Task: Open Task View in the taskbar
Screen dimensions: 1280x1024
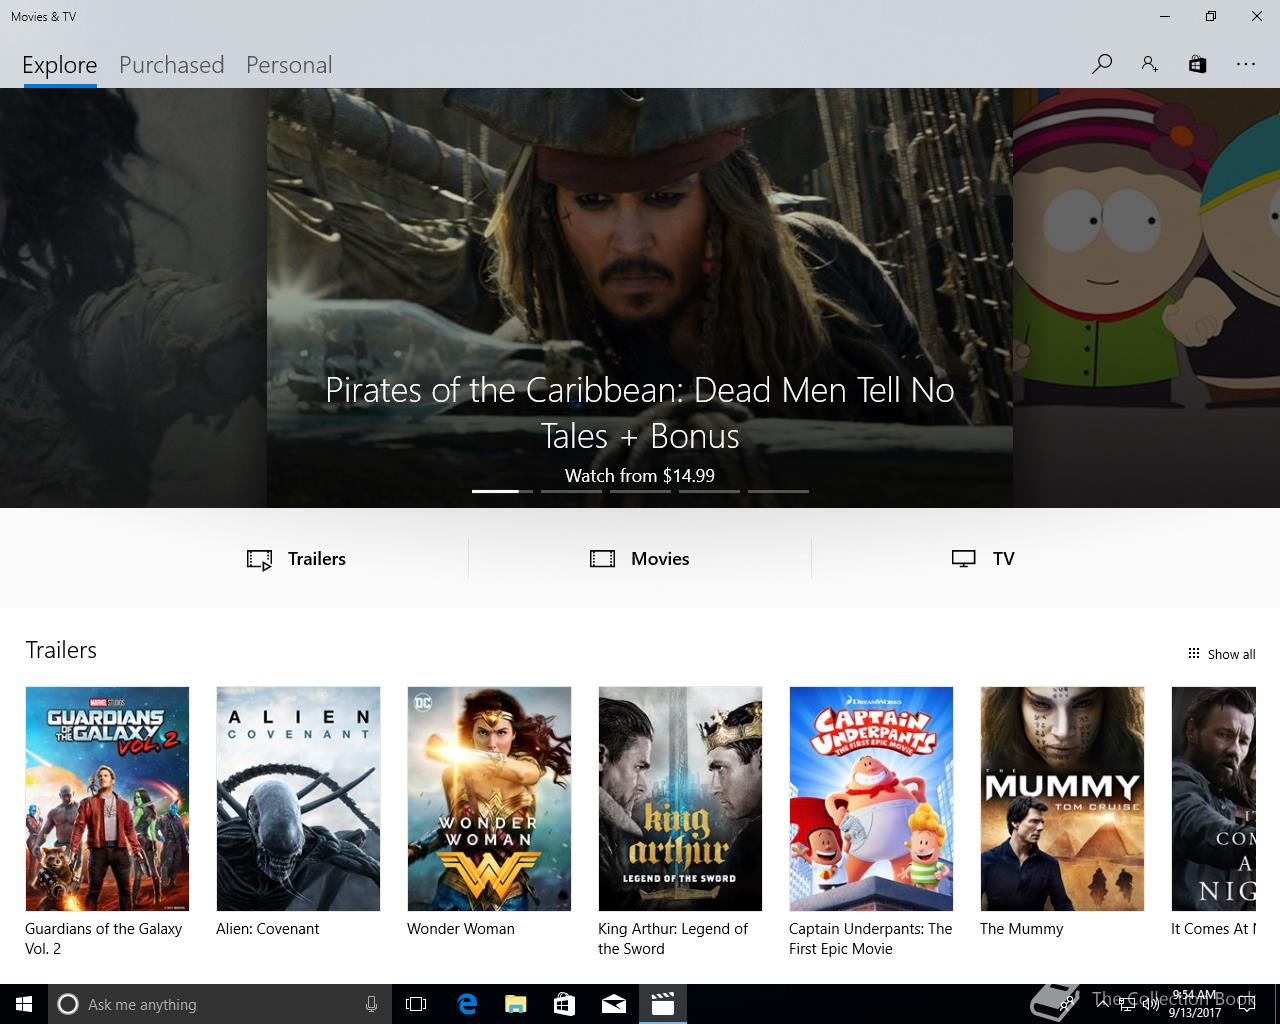Action: pos(416,1004)
